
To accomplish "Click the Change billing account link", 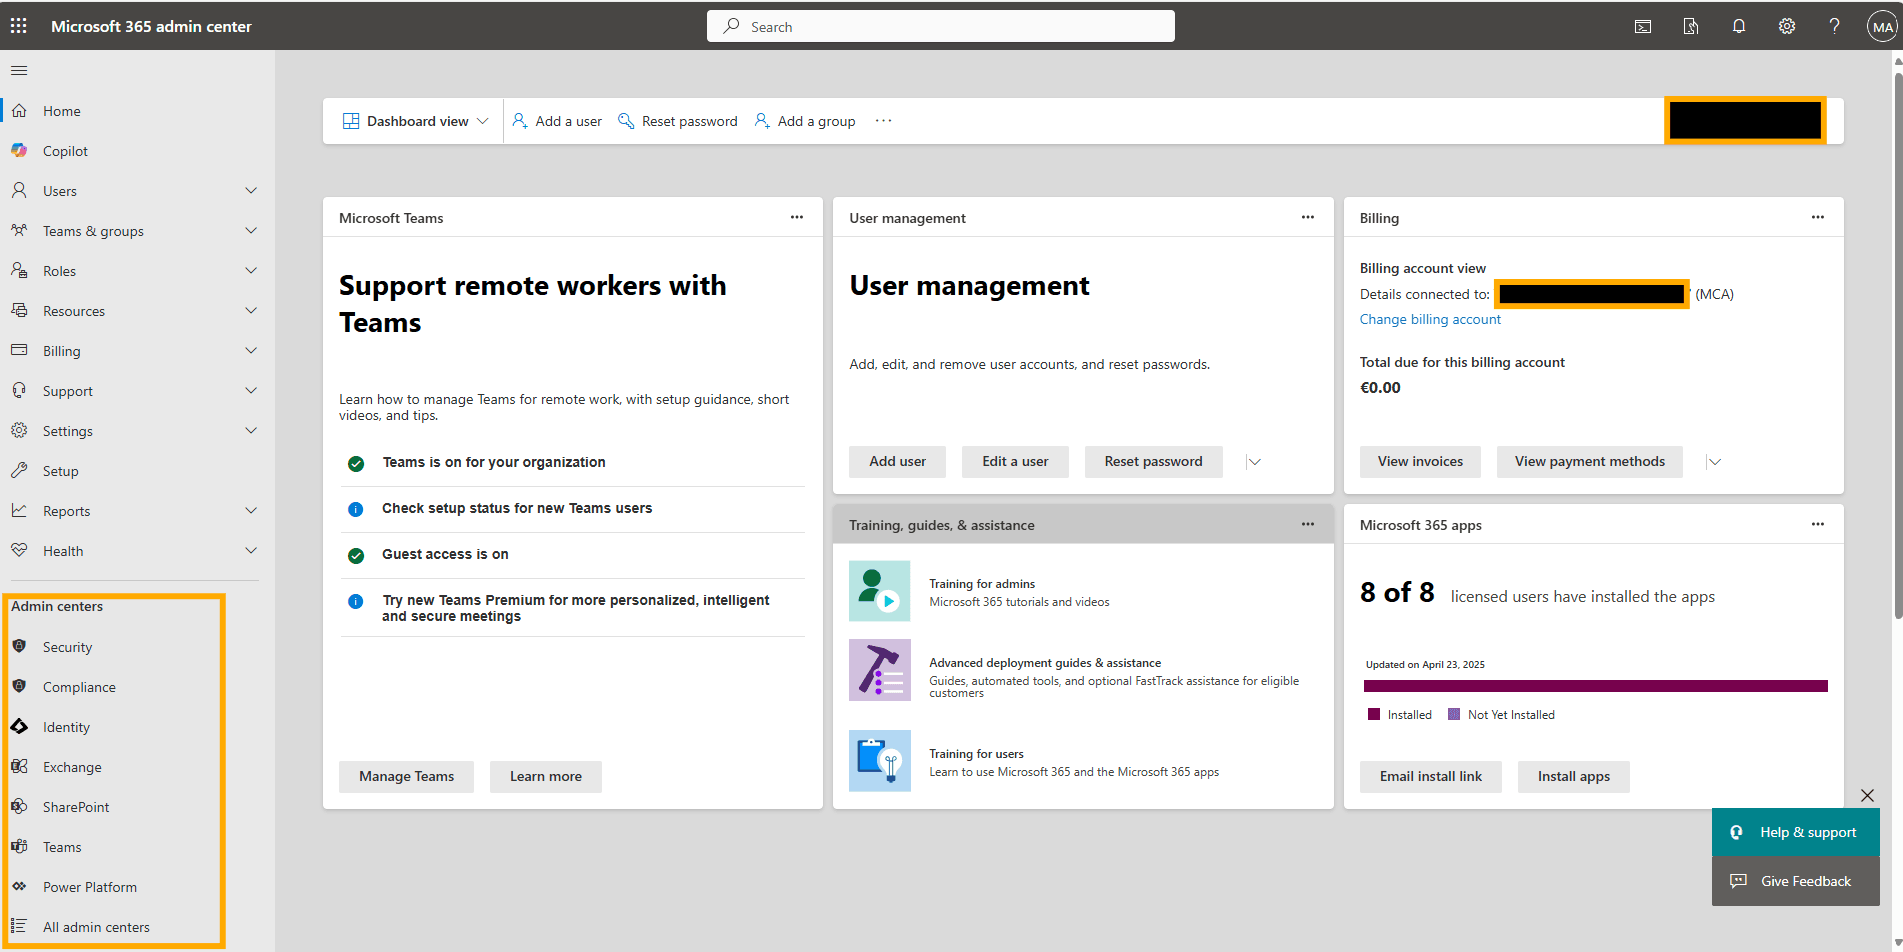I will click(1430, 319).
